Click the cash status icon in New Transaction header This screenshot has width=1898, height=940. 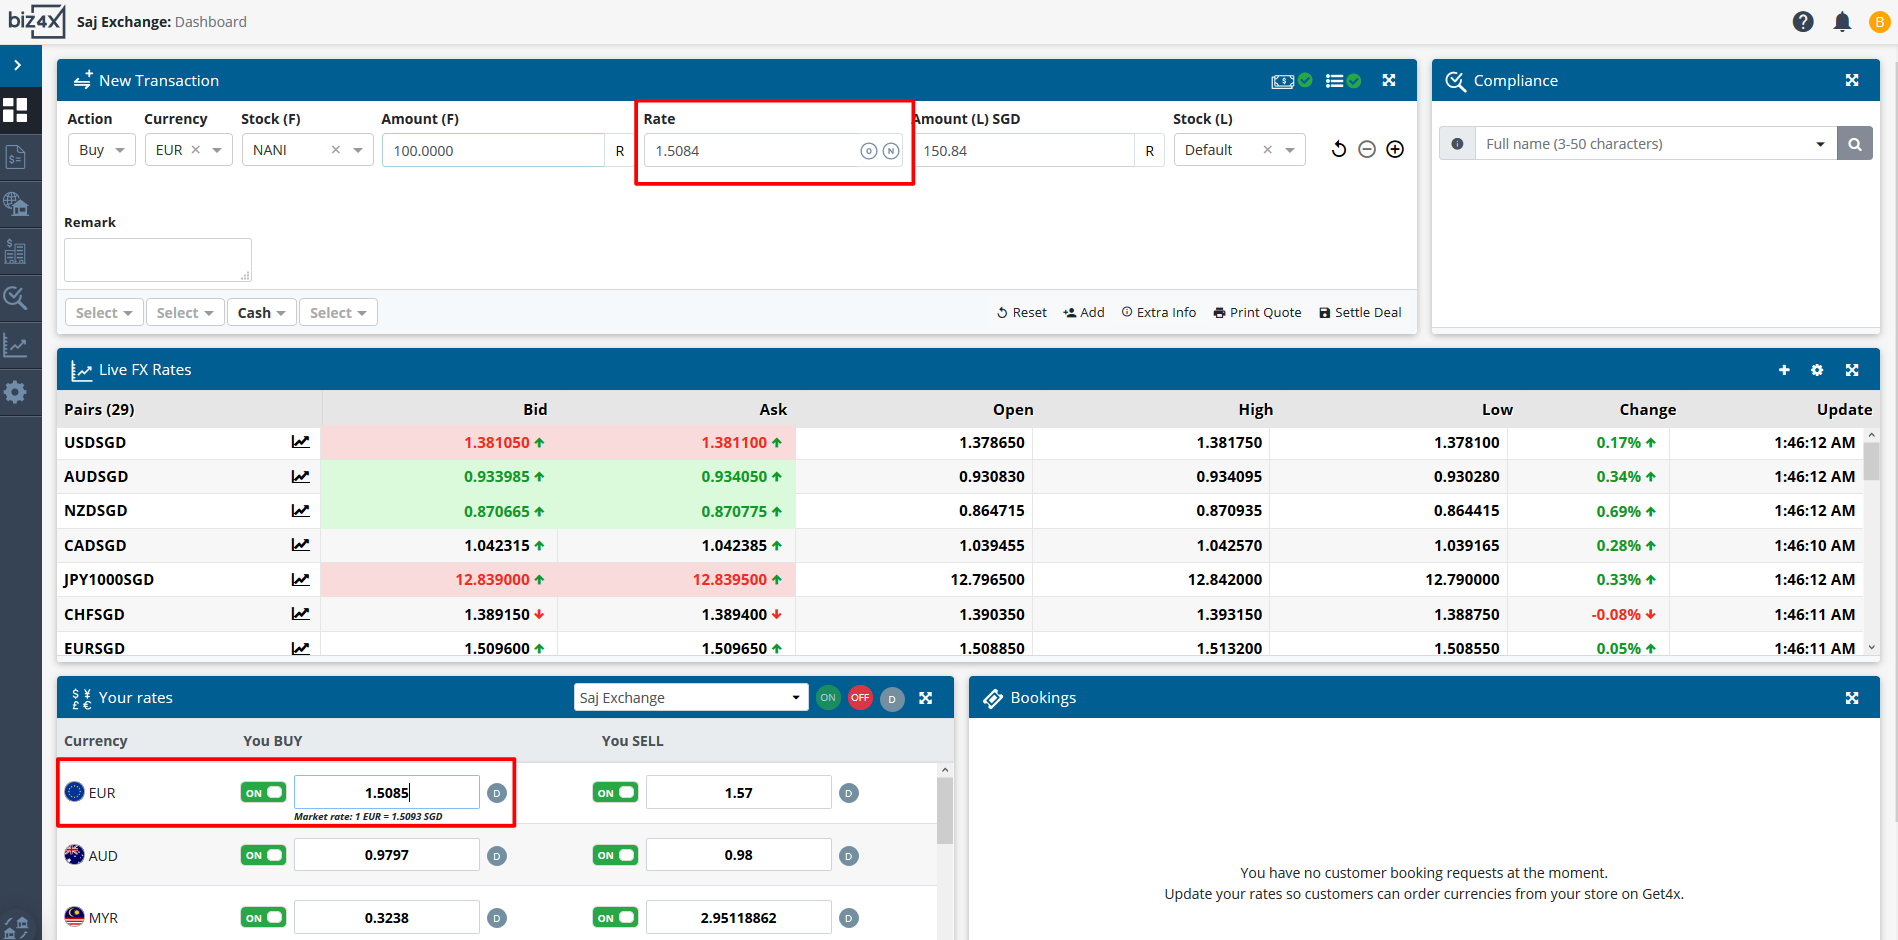click(x=1291, y=81)
